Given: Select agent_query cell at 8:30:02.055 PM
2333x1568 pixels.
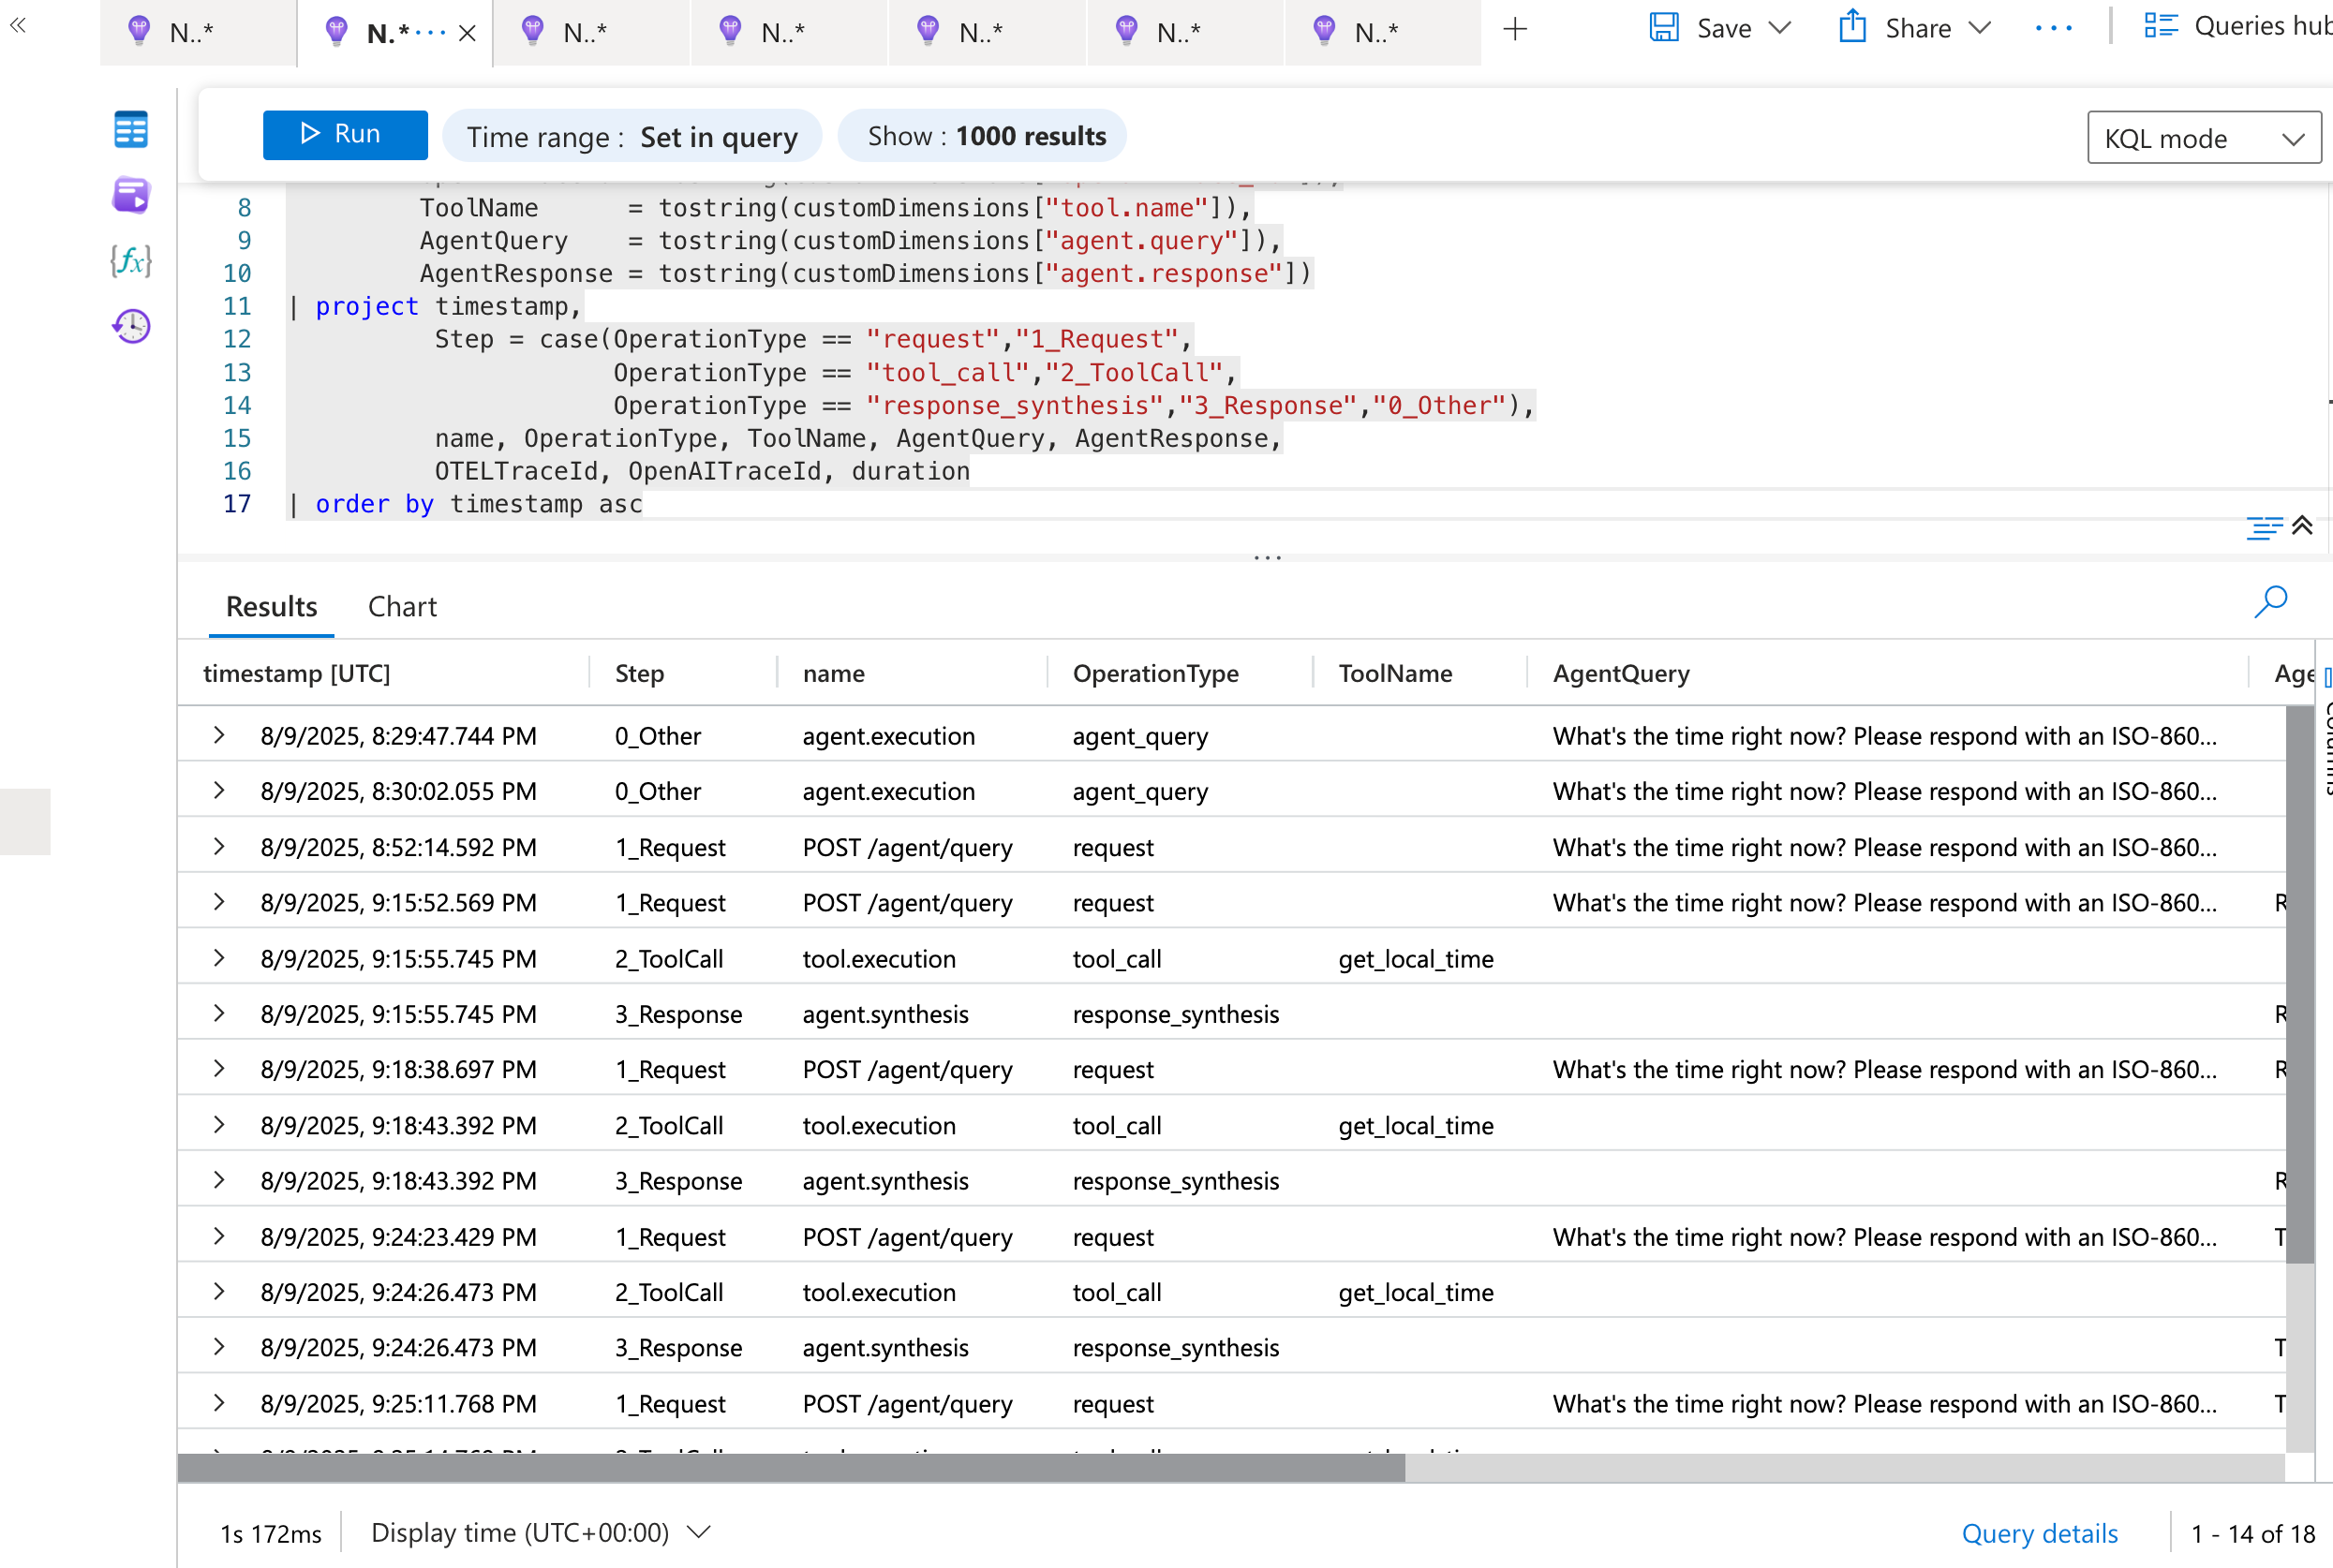Looking at the screenshot, I should click(x=1140, y=791).
